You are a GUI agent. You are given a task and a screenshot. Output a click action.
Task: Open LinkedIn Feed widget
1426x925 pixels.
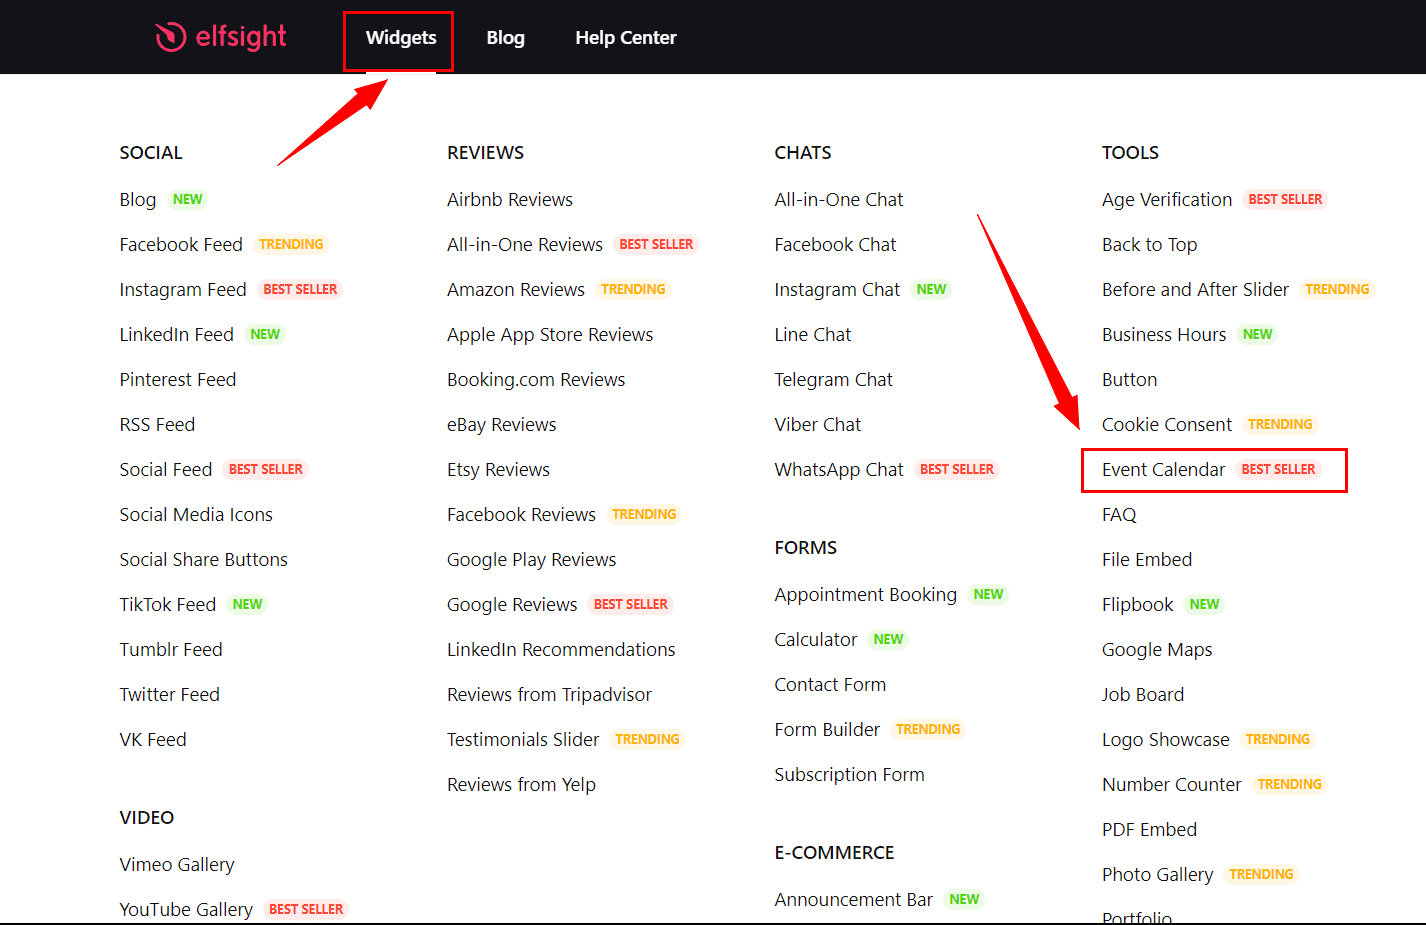click(x=176, y=335)
